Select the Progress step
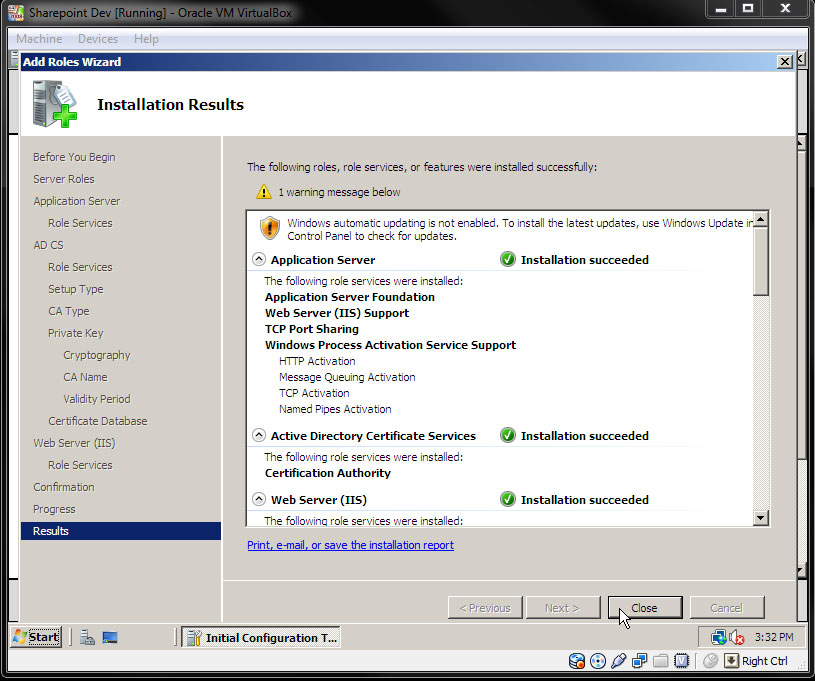This screenshot has height=681, width=815. pyautogui.click(x=54, y=509)
